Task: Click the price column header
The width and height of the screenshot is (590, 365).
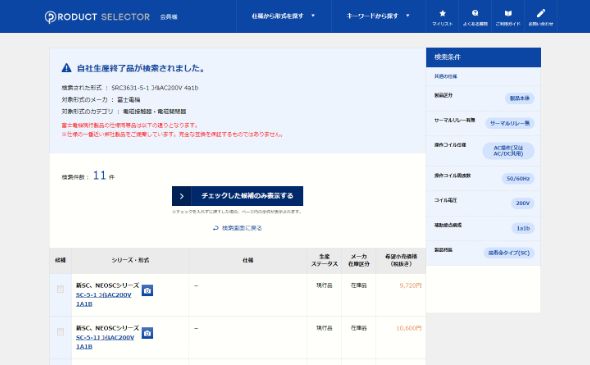Action: tap(401, 260)
